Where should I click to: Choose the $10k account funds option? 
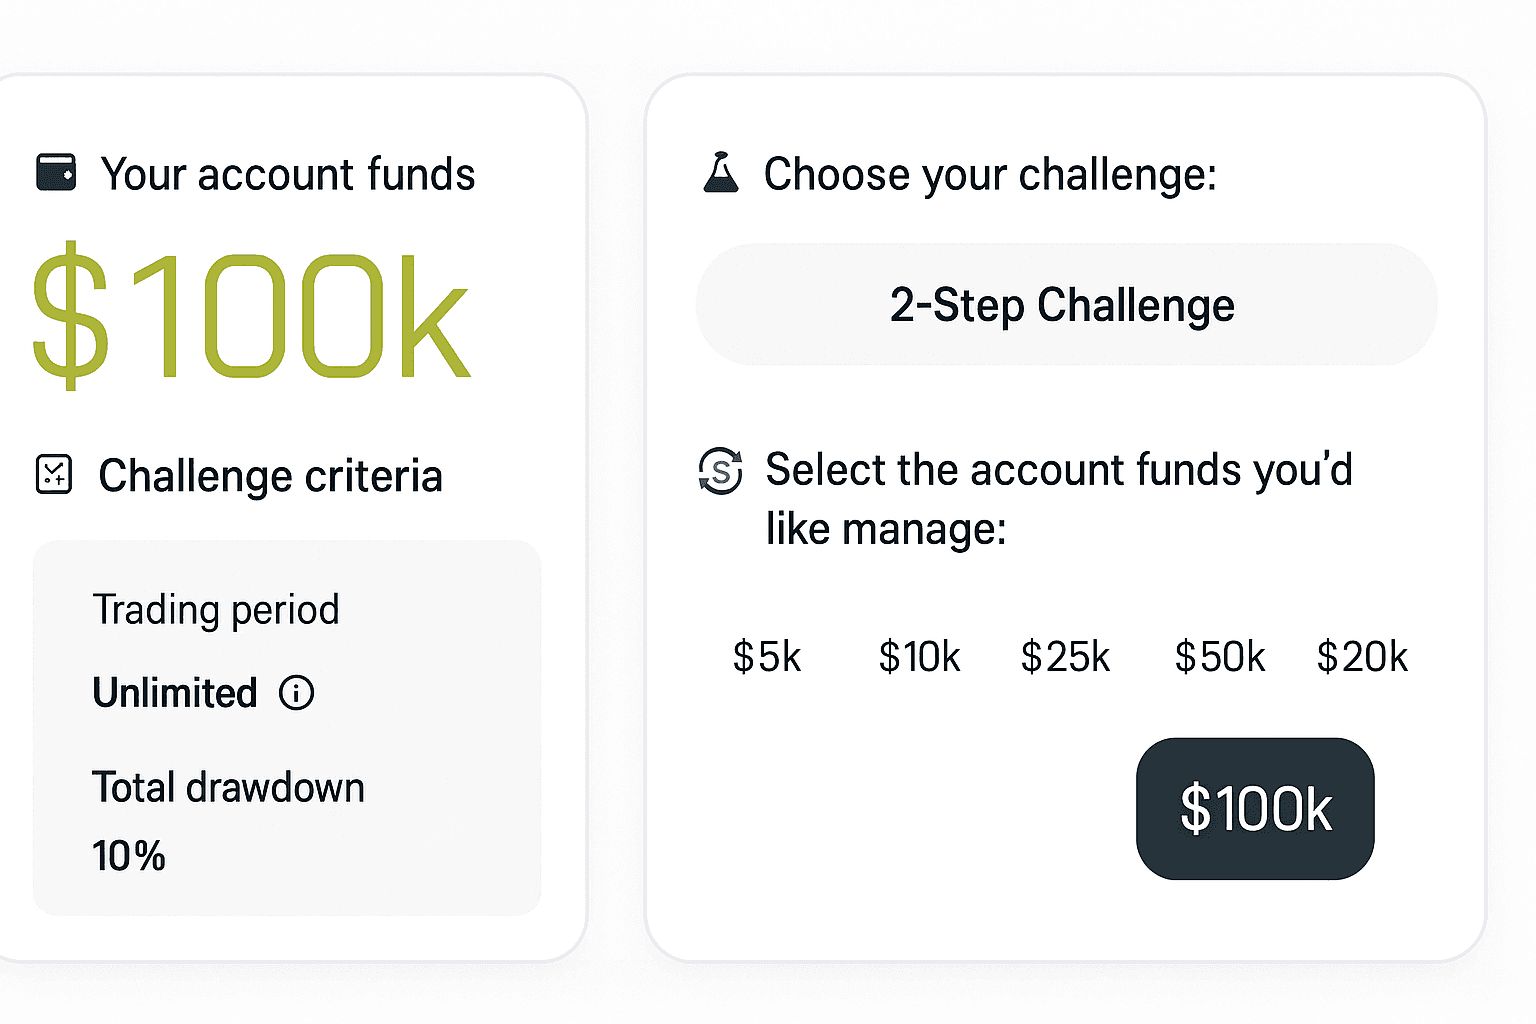919,657
